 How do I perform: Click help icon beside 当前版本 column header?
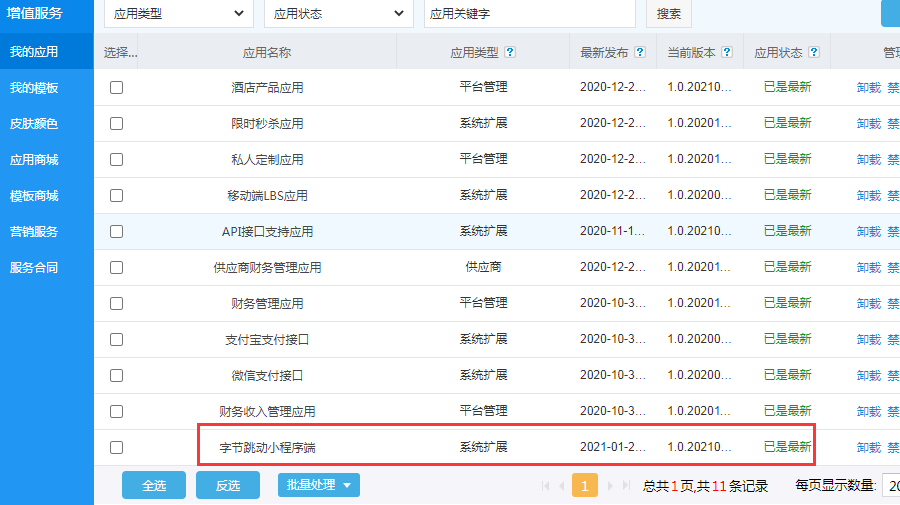click(726, 52)
